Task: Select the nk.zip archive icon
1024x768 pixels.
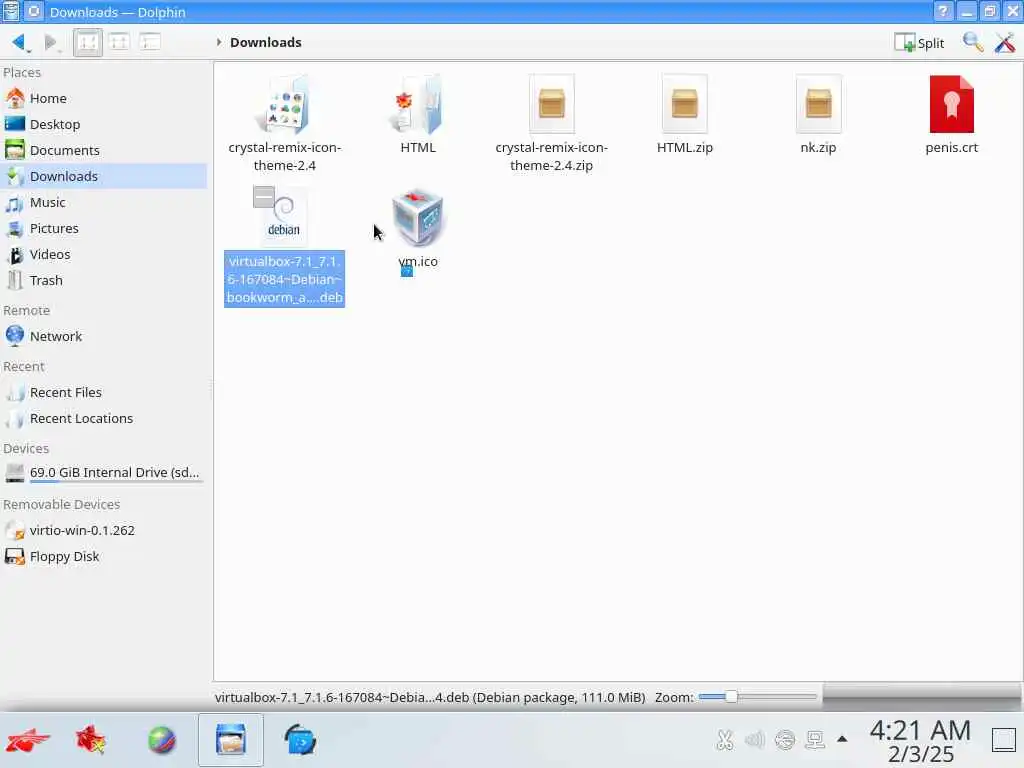Action: (818, 104)
